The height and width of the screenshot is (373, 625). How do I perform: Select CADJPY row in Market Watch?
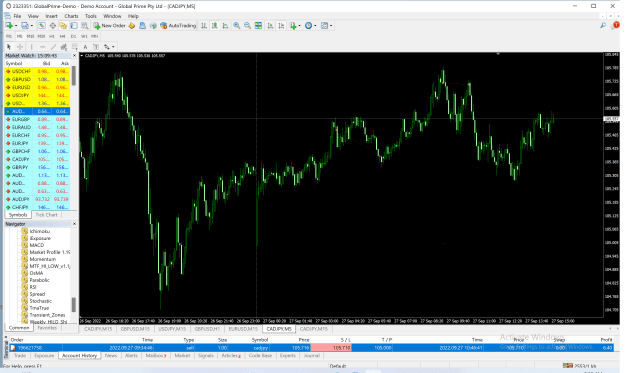tap(37, 159)
